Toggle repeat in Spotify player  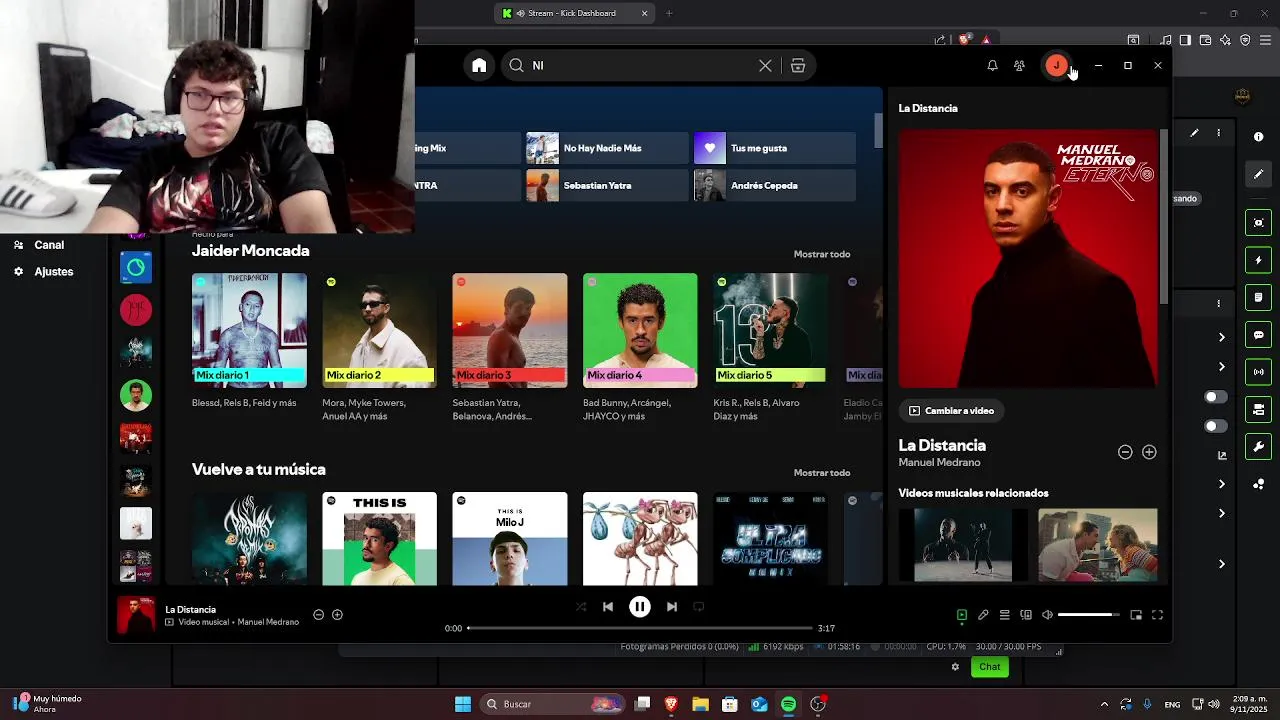pyautogui.click(x=699, y=606)
